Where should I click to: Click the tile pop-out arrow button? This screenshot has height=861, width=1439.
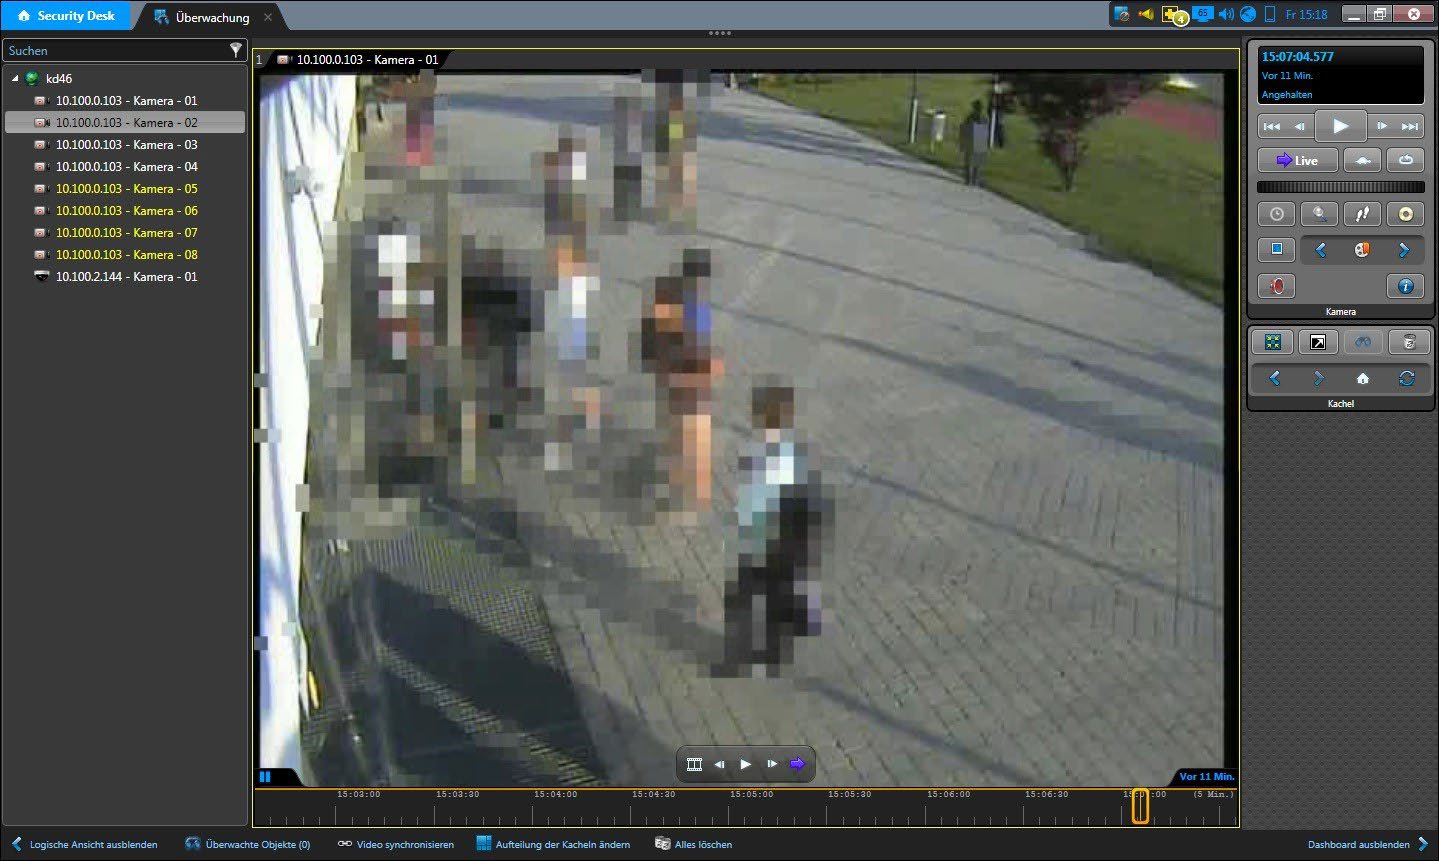(x=1318, y=343)
